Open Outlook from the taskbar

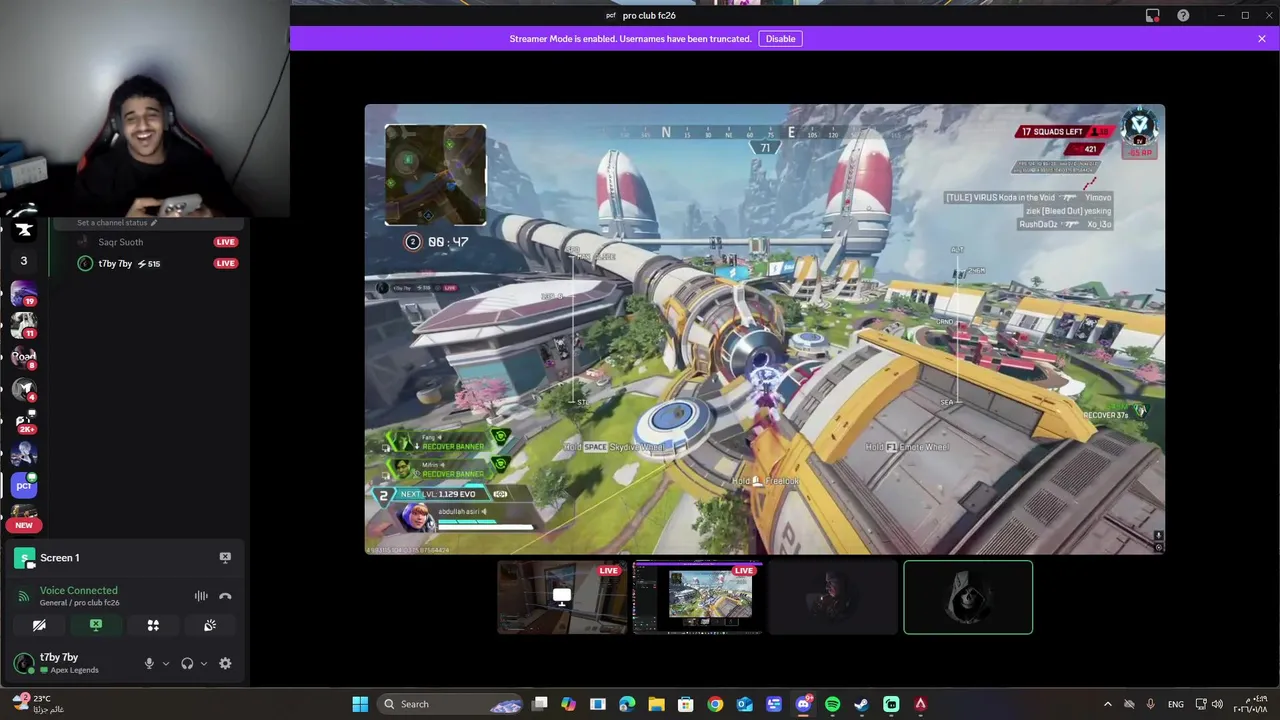pos(744,704)
